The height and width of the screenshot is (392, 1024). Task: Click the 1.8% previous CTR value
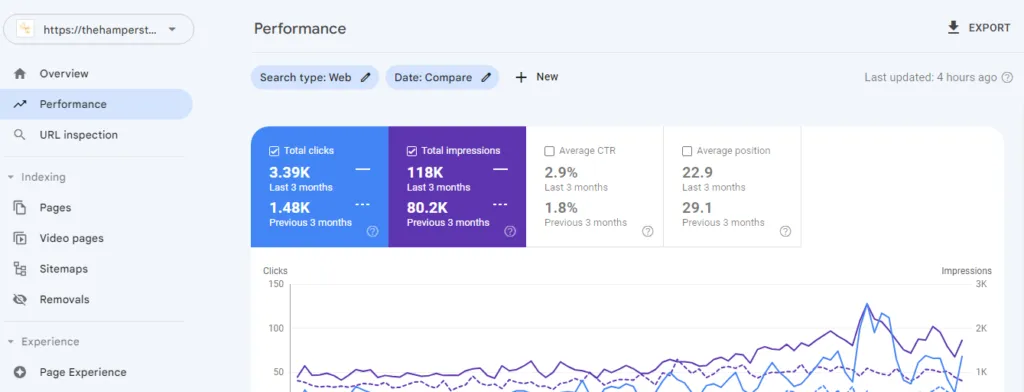tap(561, 208)
